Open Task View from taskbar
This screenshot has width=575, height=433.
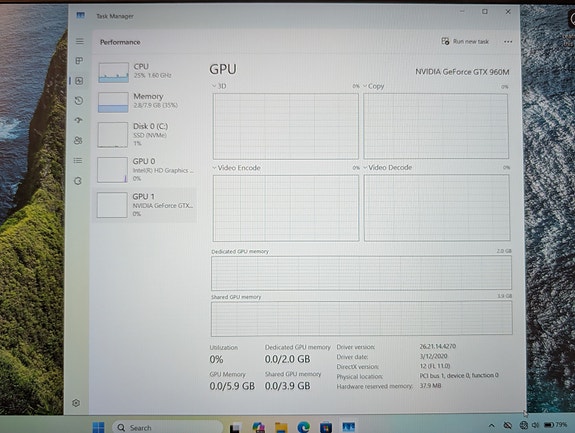[x=235, y=428]
